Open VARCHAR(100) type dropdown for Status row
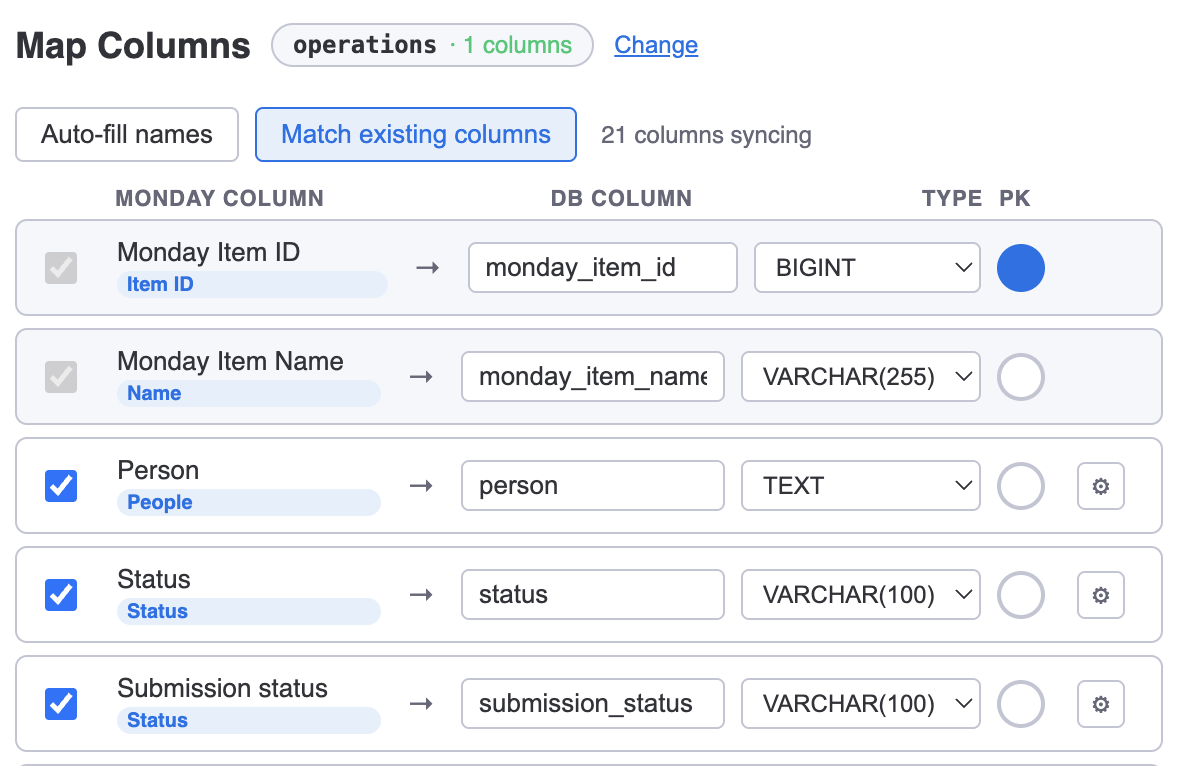 [859, 595]
